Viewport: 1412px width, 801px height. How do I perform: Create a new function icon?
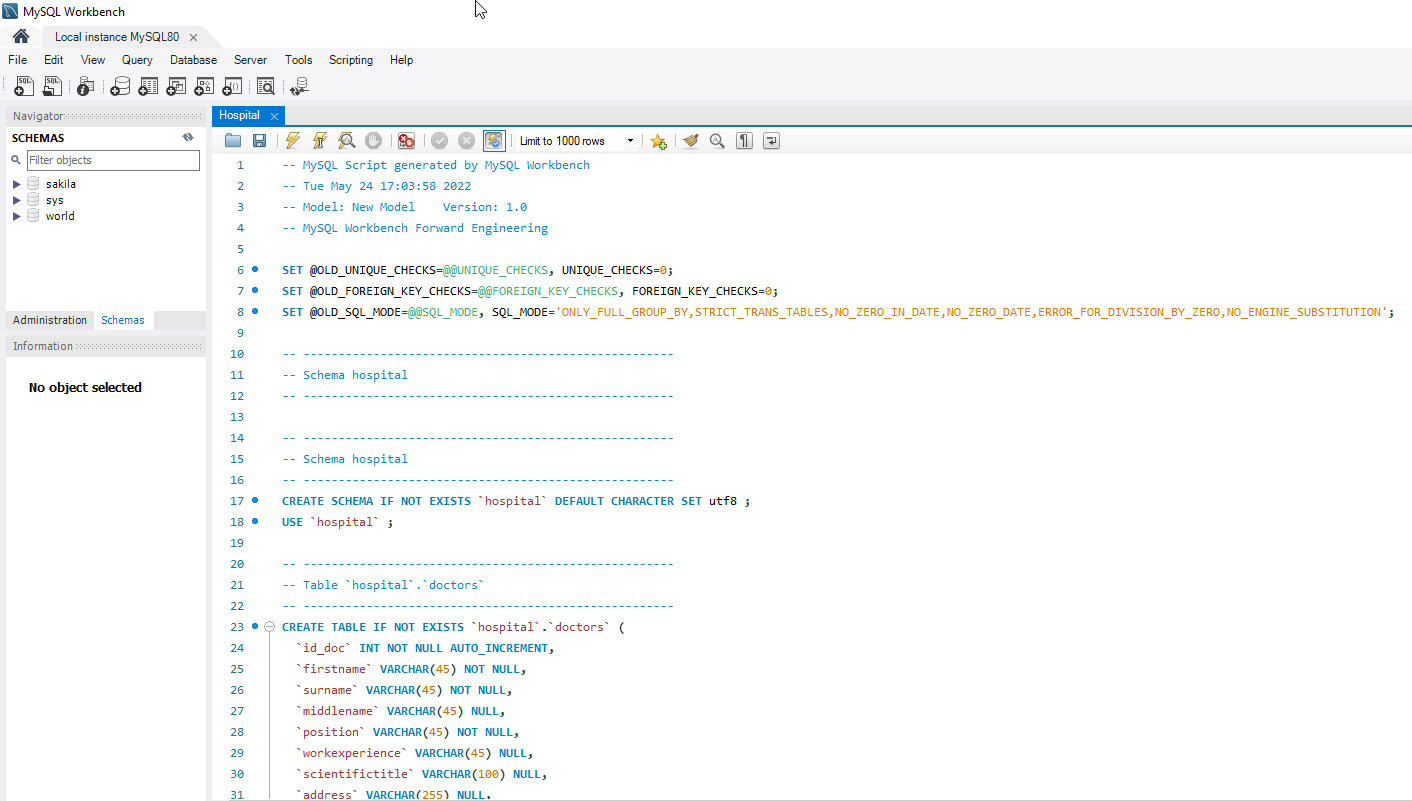pos(232,87)
